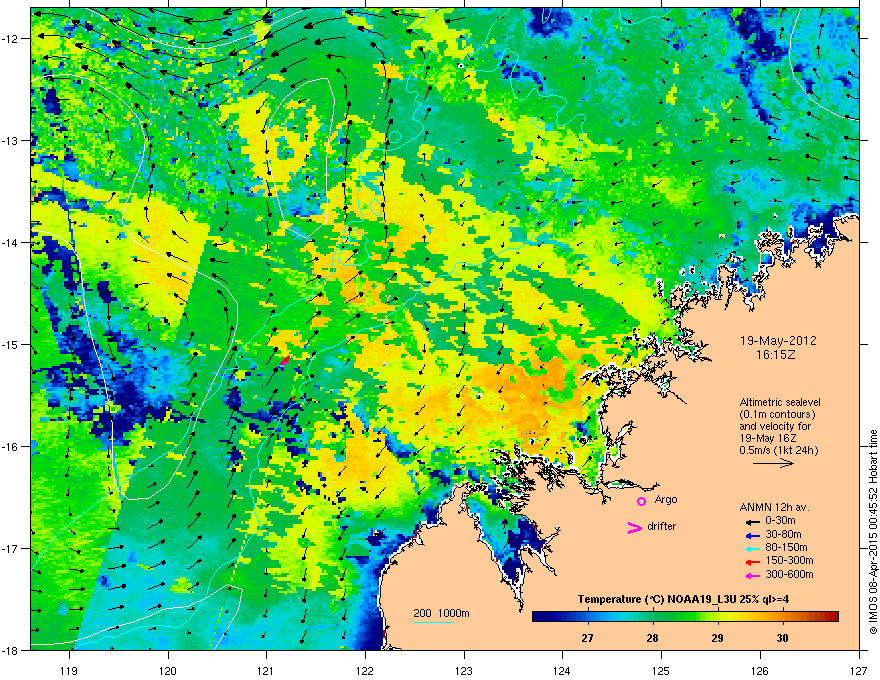Click the magenta 300-600m arrow legend symbol

point(752,575)
